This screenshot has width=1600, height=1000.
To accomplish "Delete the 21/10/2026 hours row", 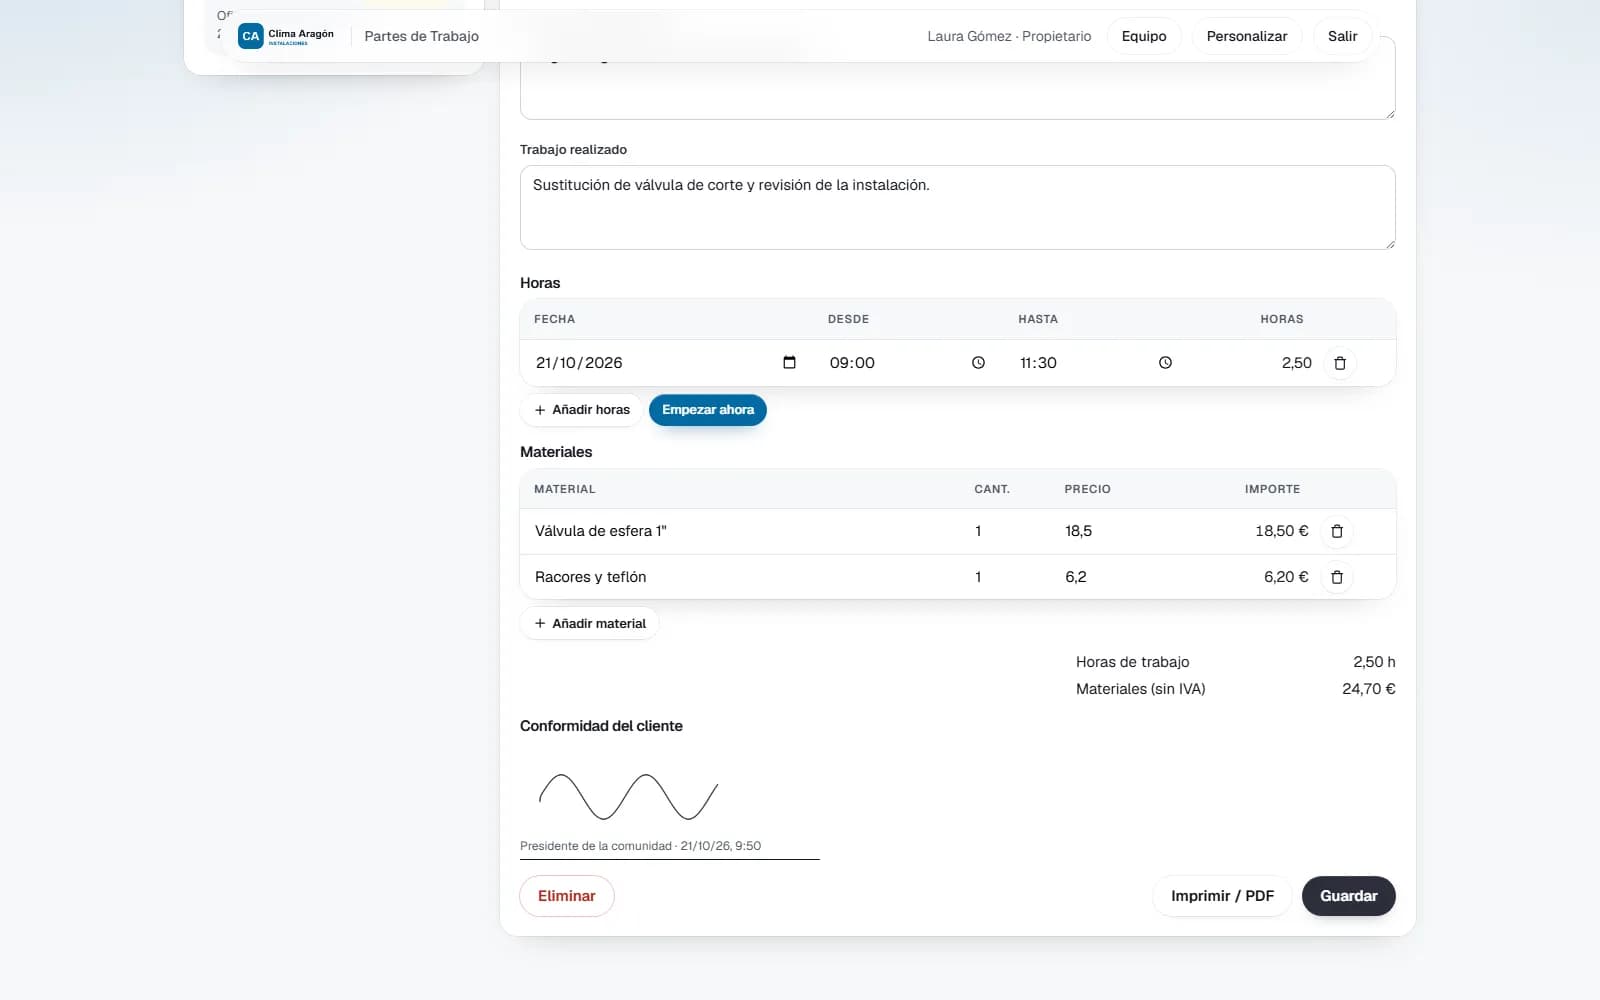I will [1340, 363].
